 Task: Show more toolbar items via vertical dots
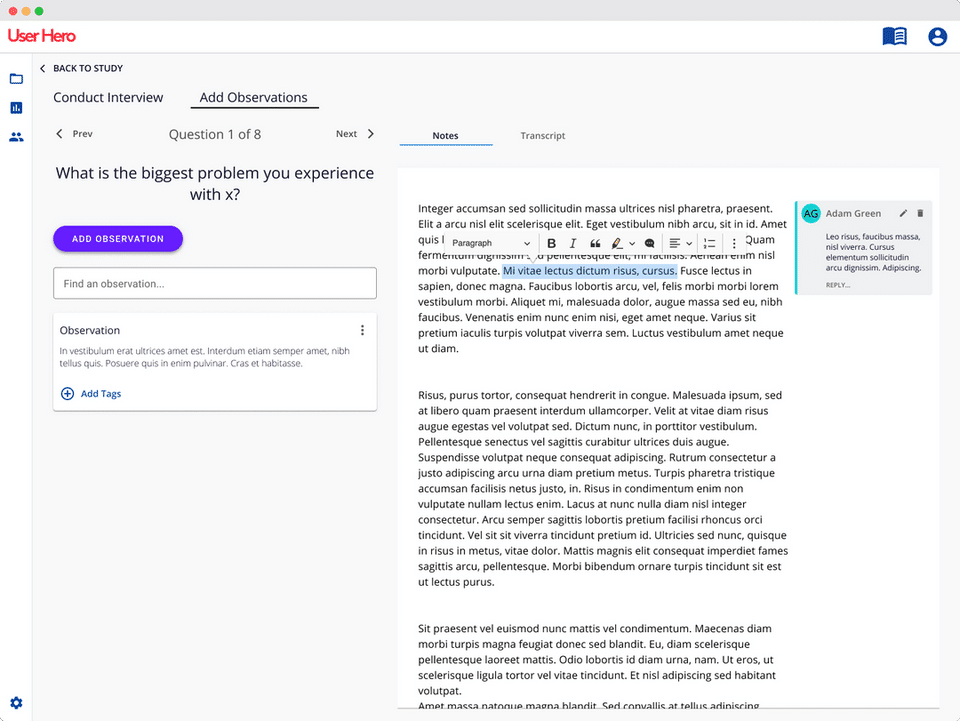coord(734,243)
